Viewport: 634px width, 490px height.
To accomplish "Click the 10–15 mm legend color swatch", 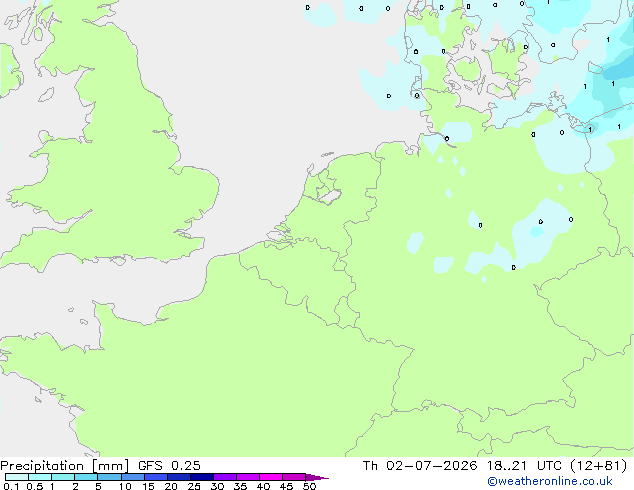I will tap(133, 477).
